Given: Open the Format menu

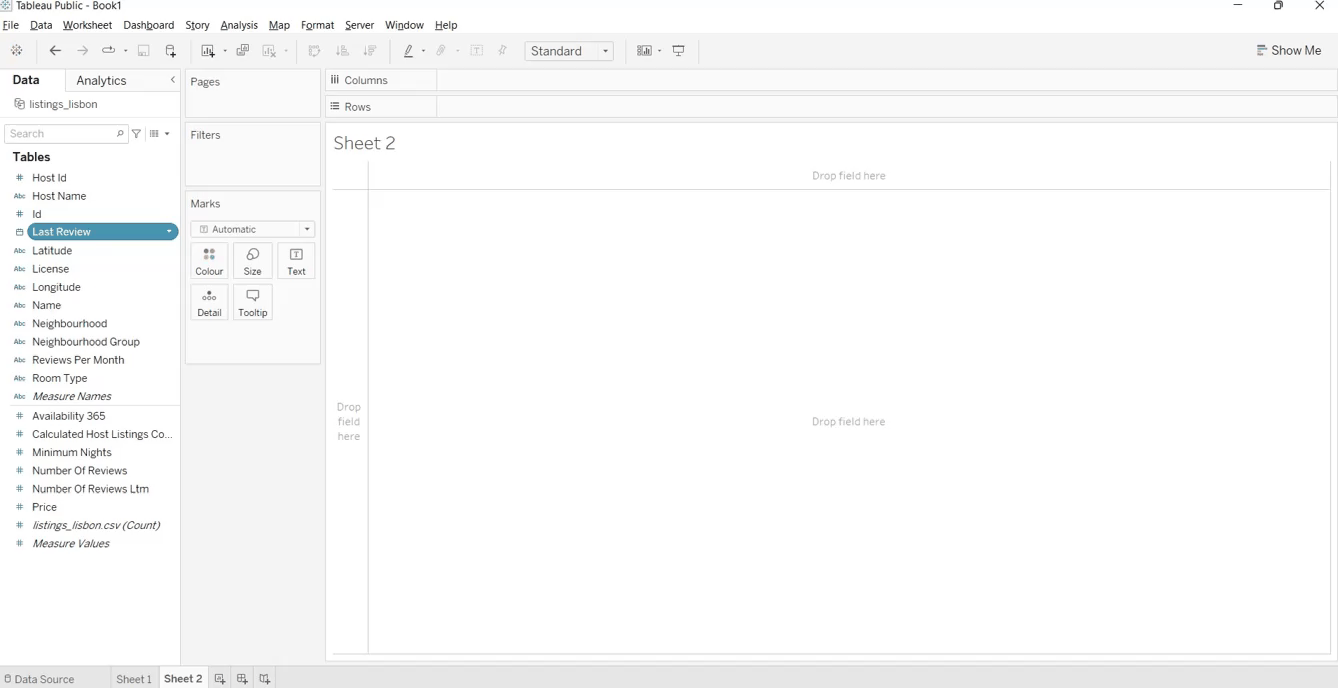Looking at the screenshot, I should point(317,25).
